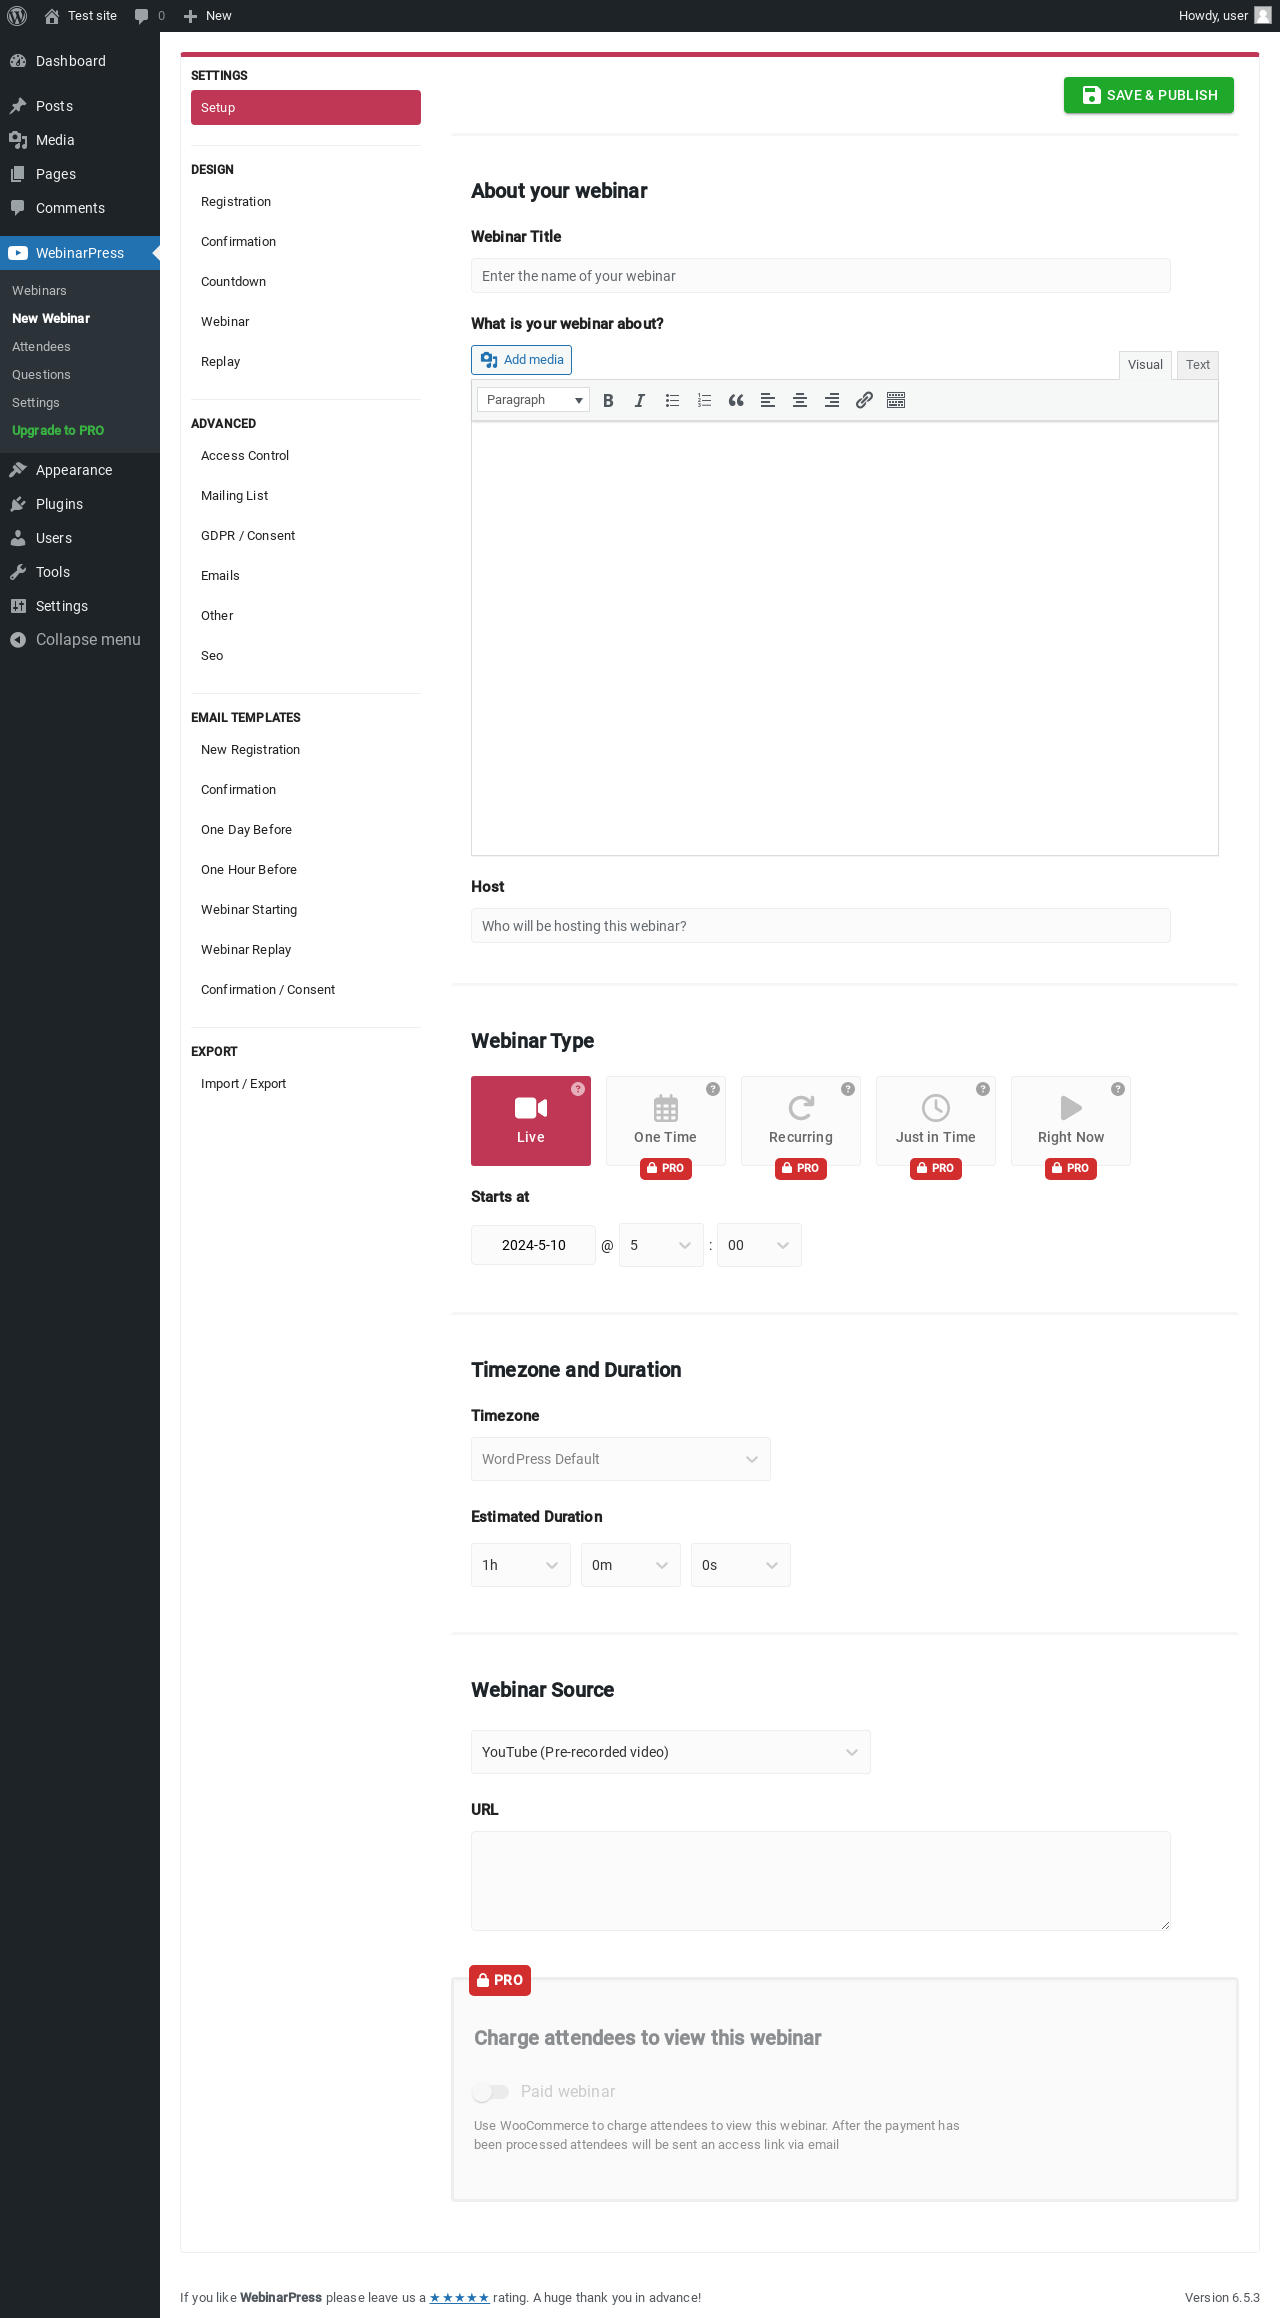
Task: Open Registration design settings
Action: tap(306, 202)
